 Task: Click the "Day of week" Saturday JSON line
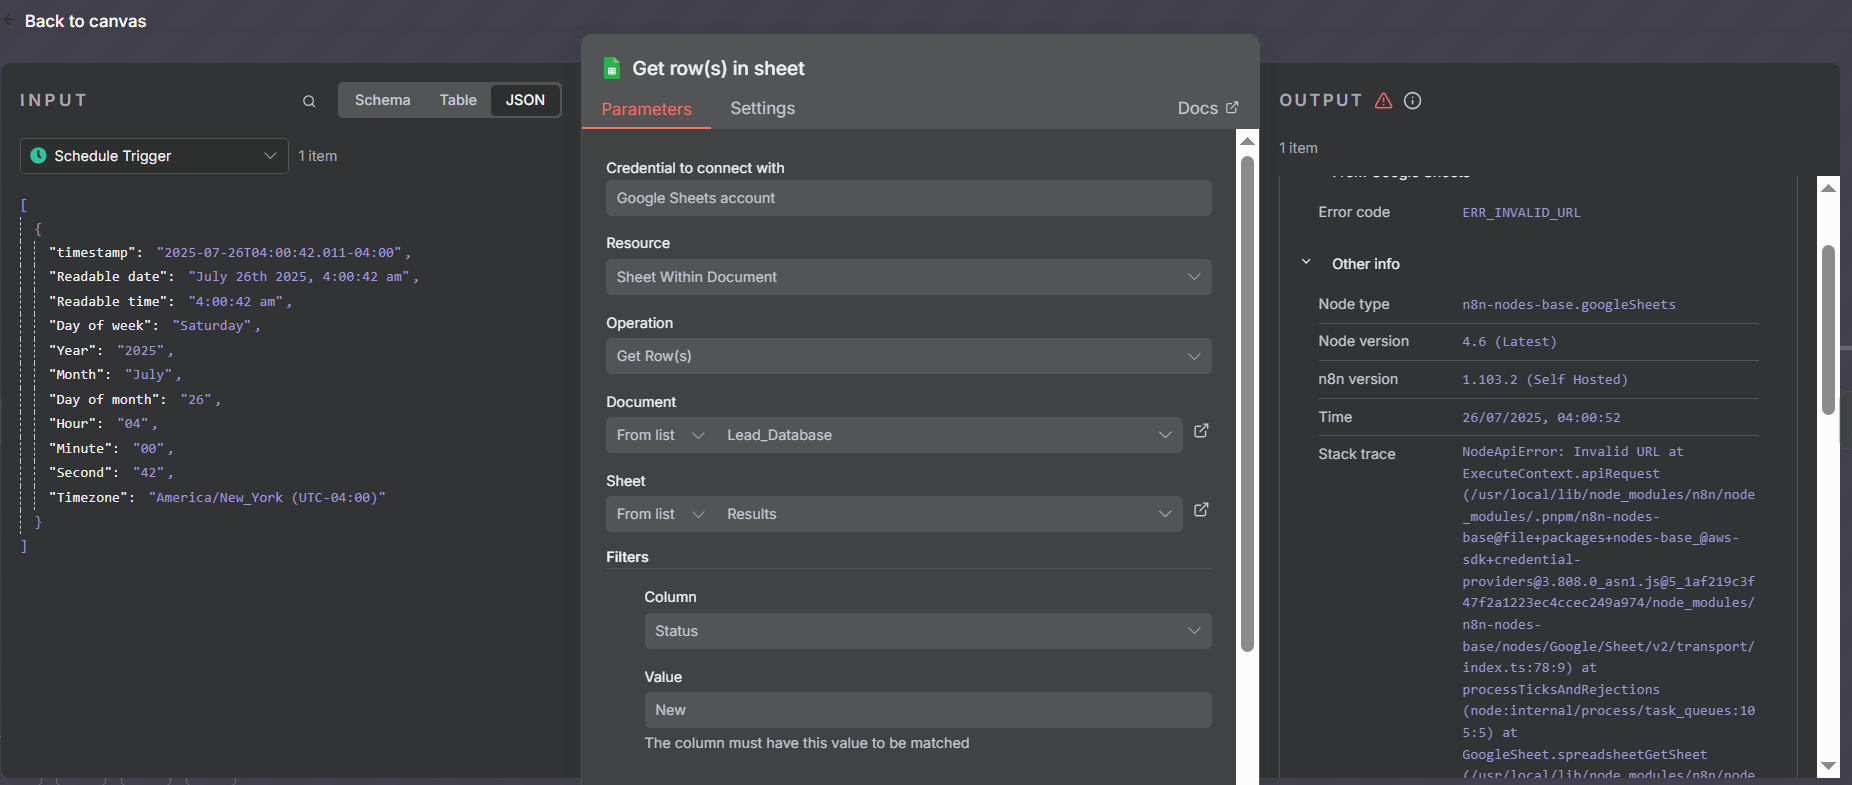click(x=154, y=326)
